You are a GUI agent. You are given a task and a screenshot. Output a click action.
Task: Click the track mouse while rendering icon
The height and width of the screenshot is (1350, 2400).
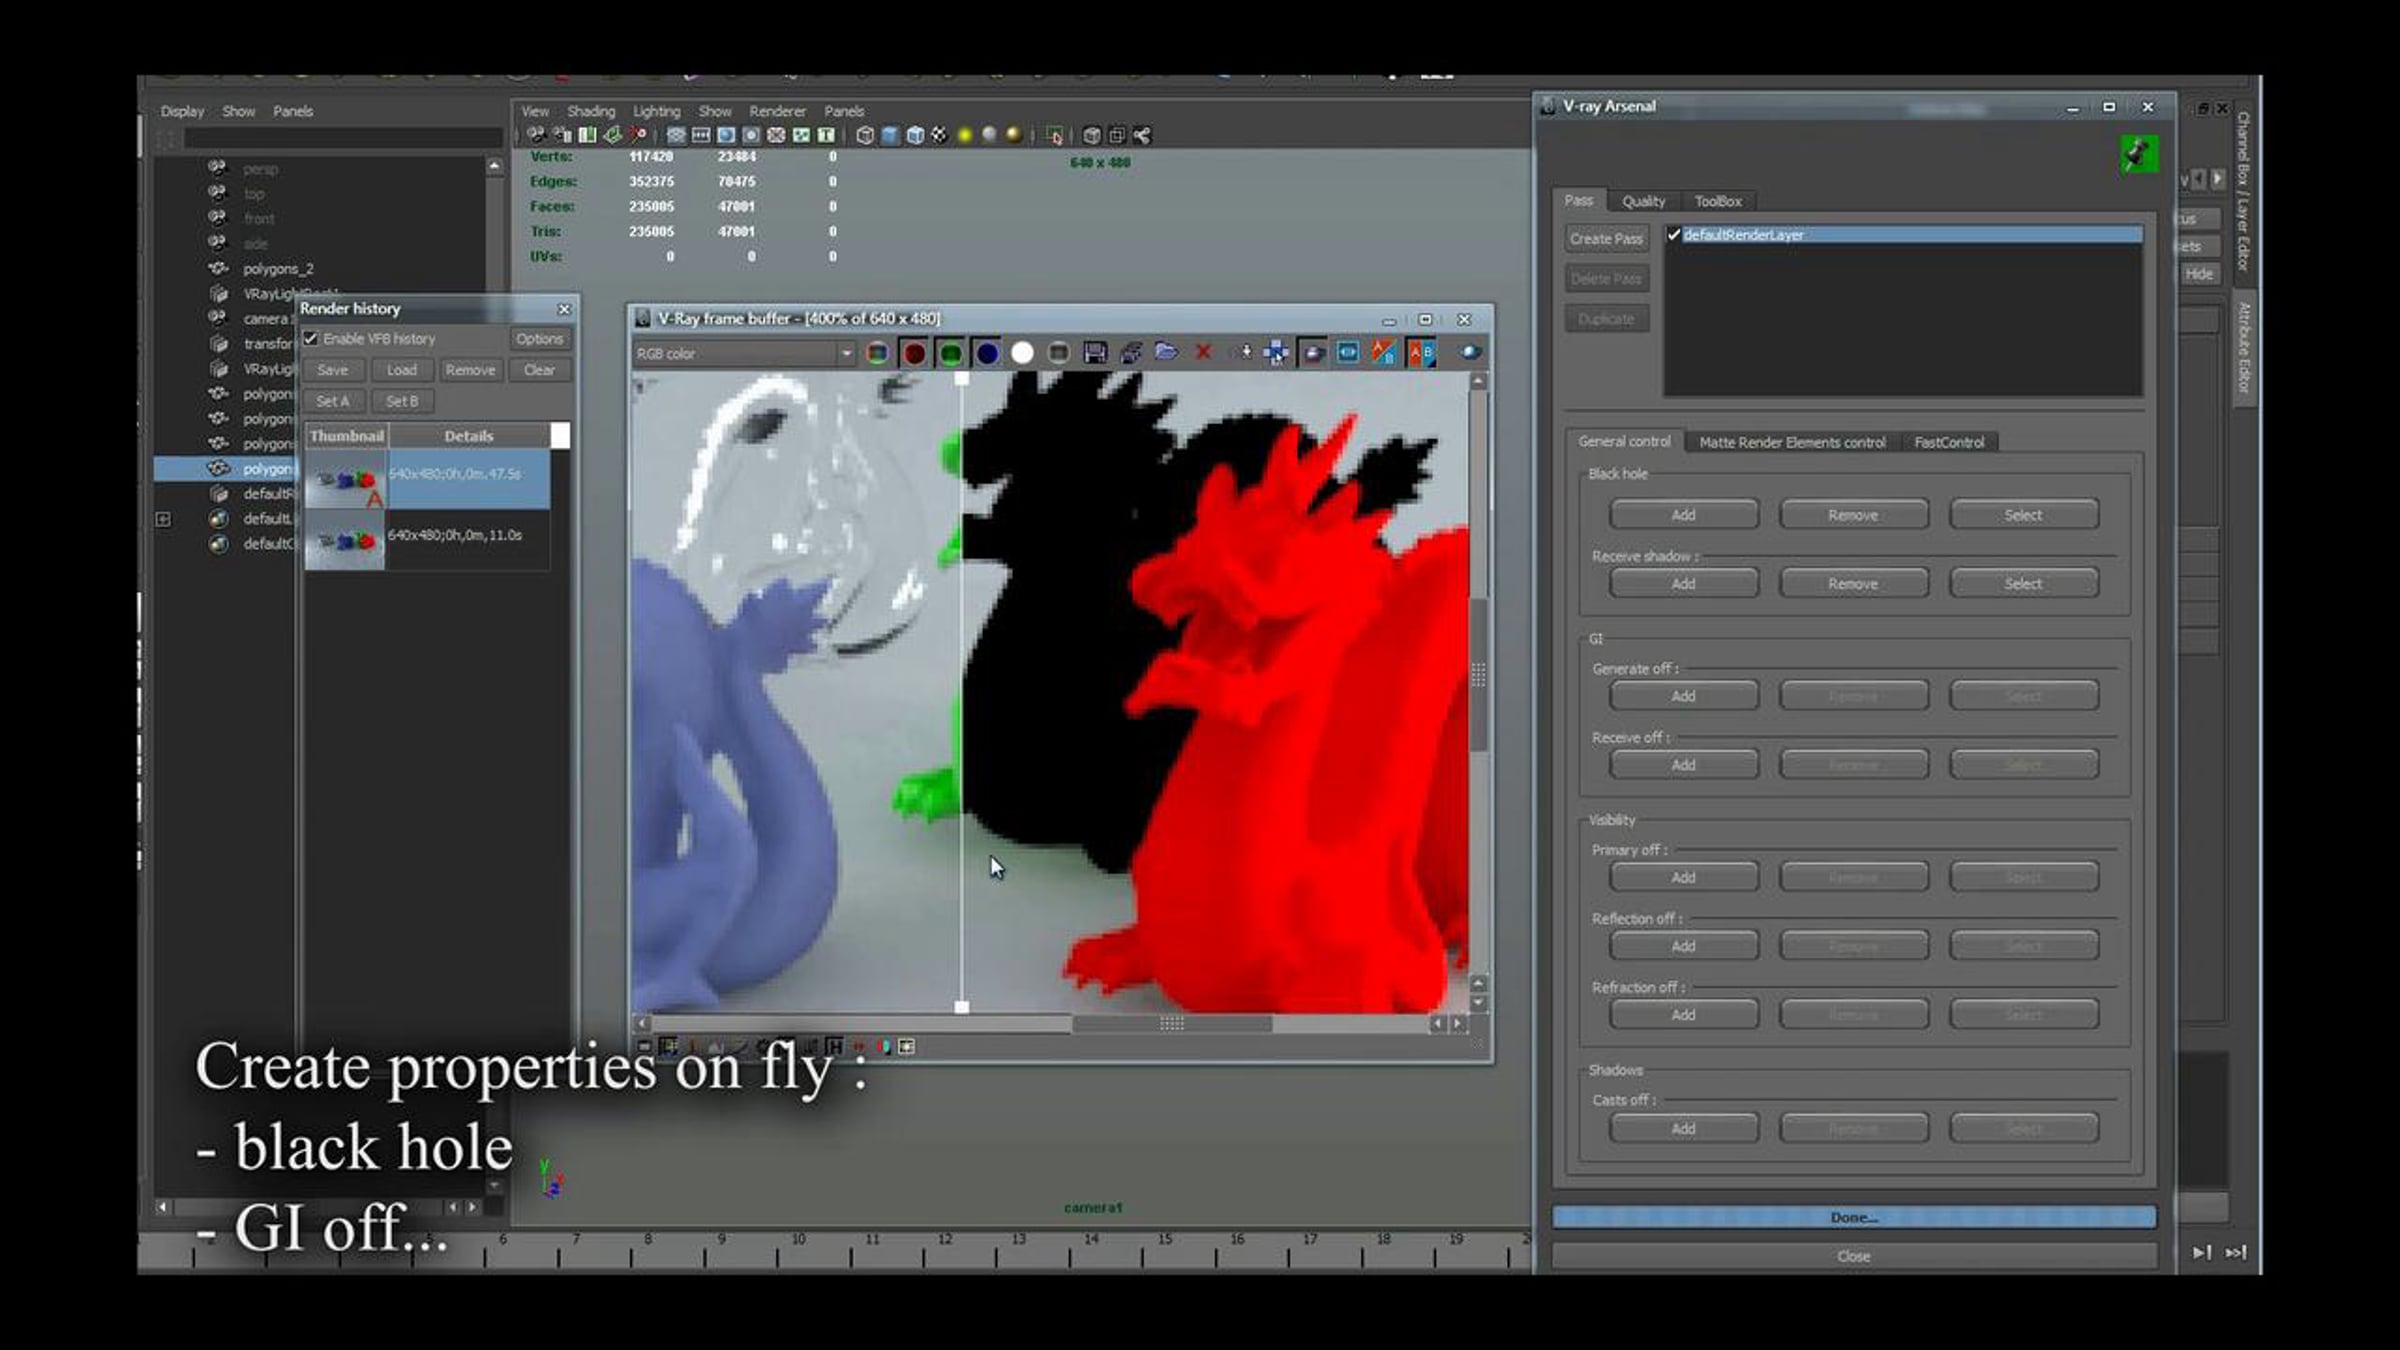coord(1276,353)
